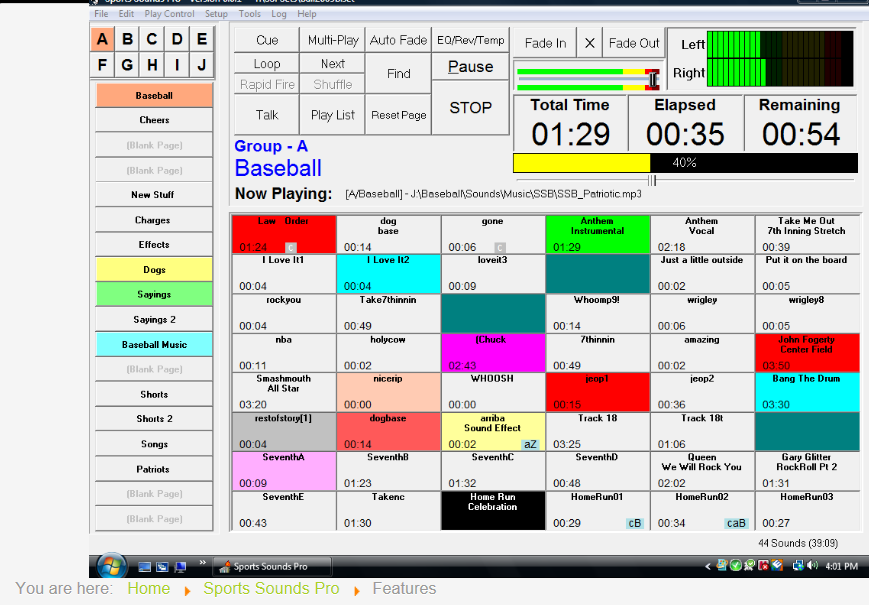The width and height of the screenshot is (869, 605).
Task: Play Take Me Out 7th Inning Stretch
Action: 806,234
